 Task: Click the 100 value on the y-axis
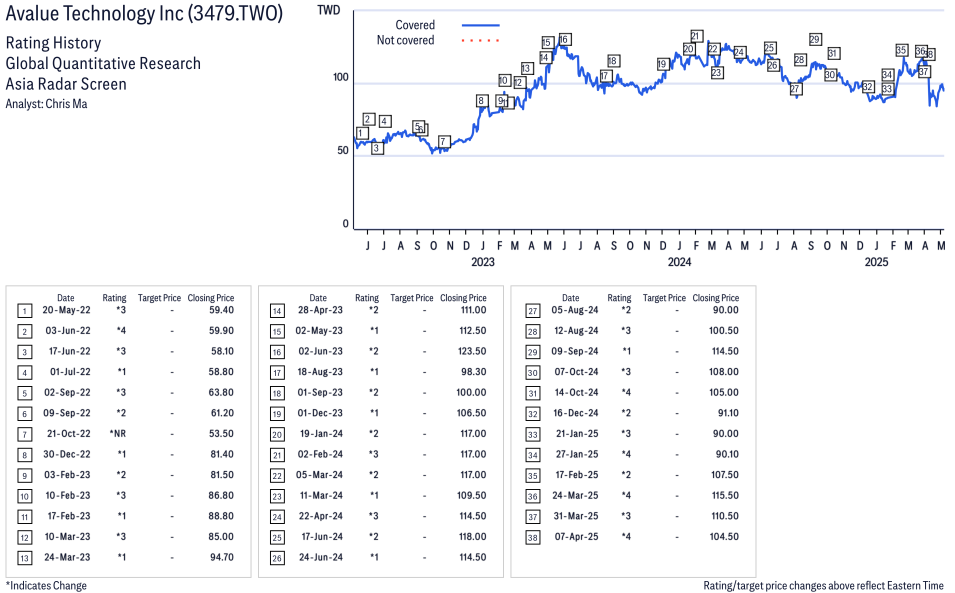(x=341, y=77)
